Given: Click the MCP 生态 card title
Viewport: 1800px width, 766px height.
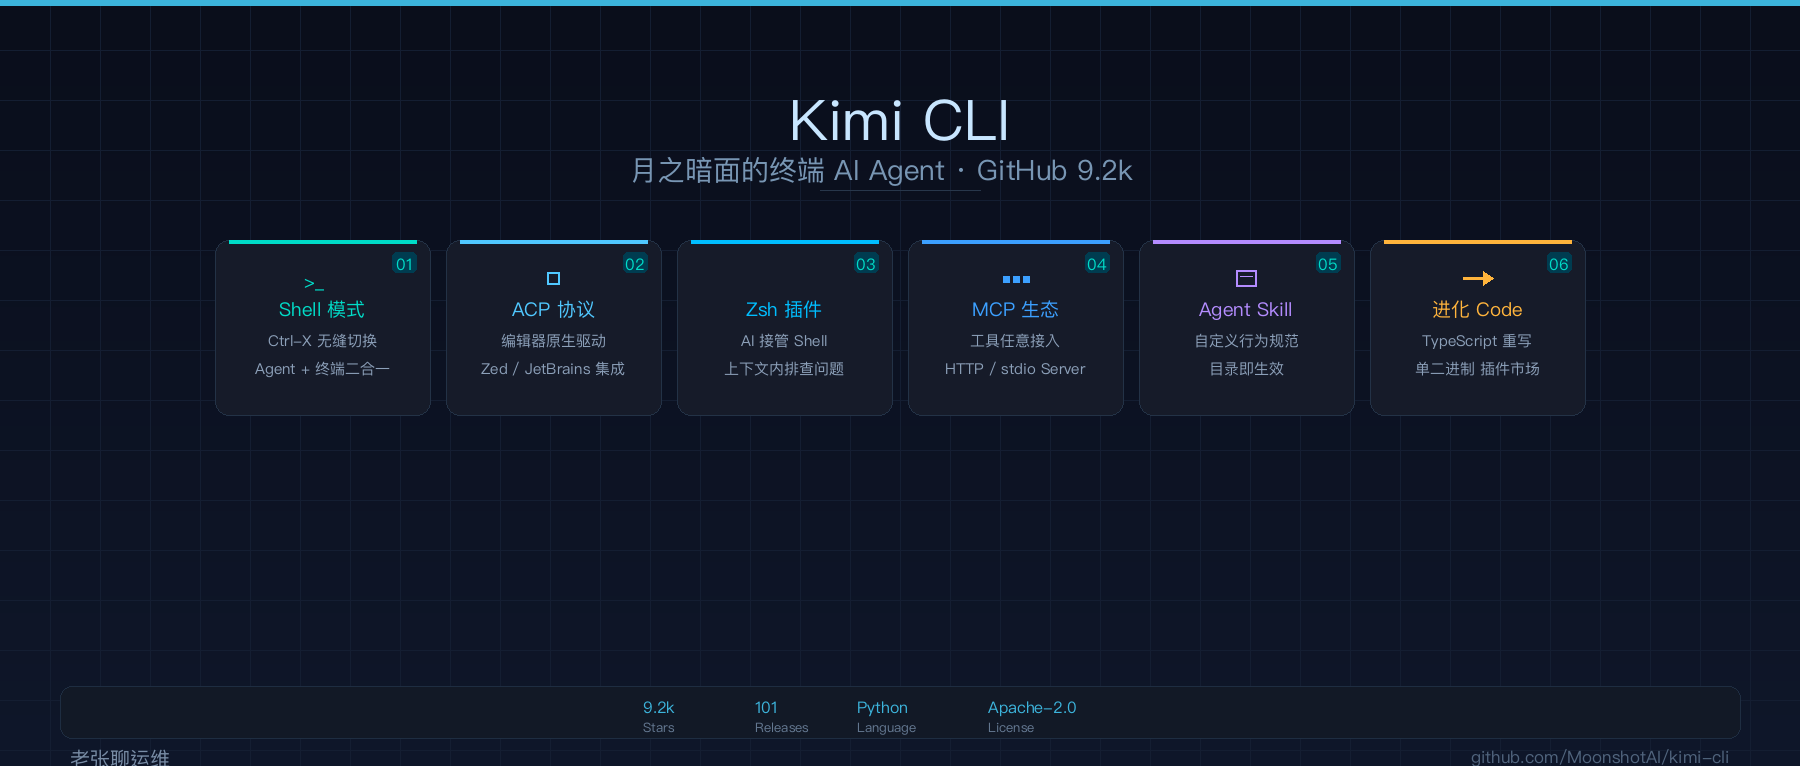Looking at the screenshot, I should pyautogui.click(x=1015, y=310).
